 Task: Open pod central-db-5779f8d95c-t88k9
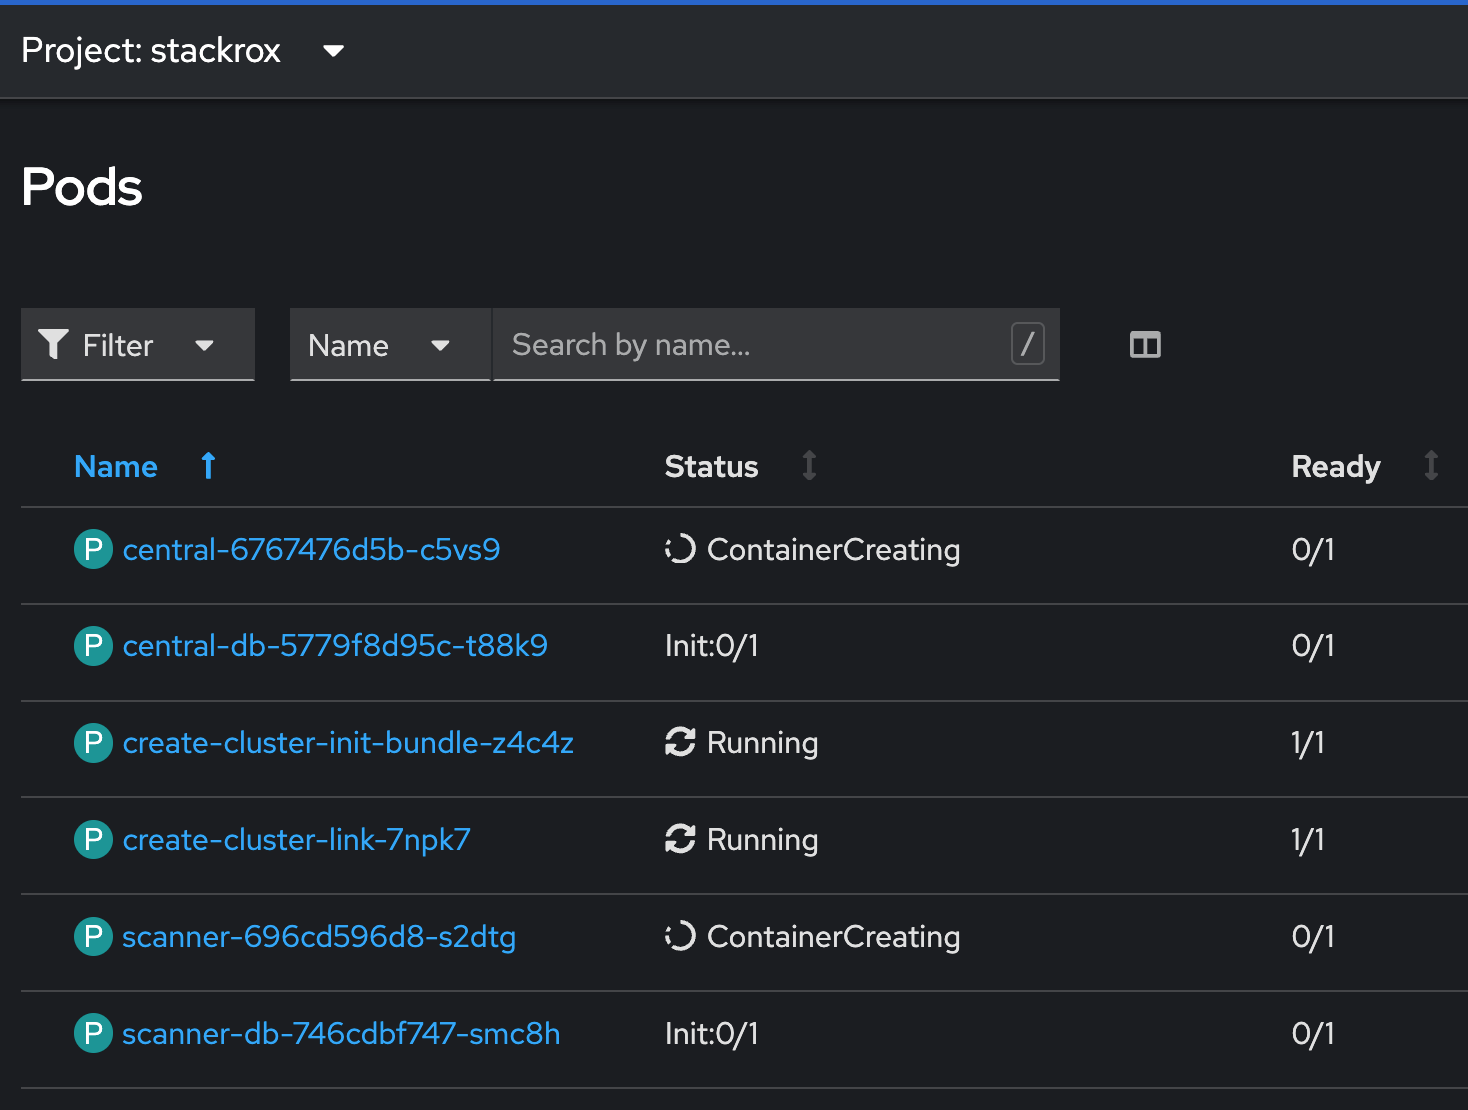pyautogui.click(x=335, y=646)
